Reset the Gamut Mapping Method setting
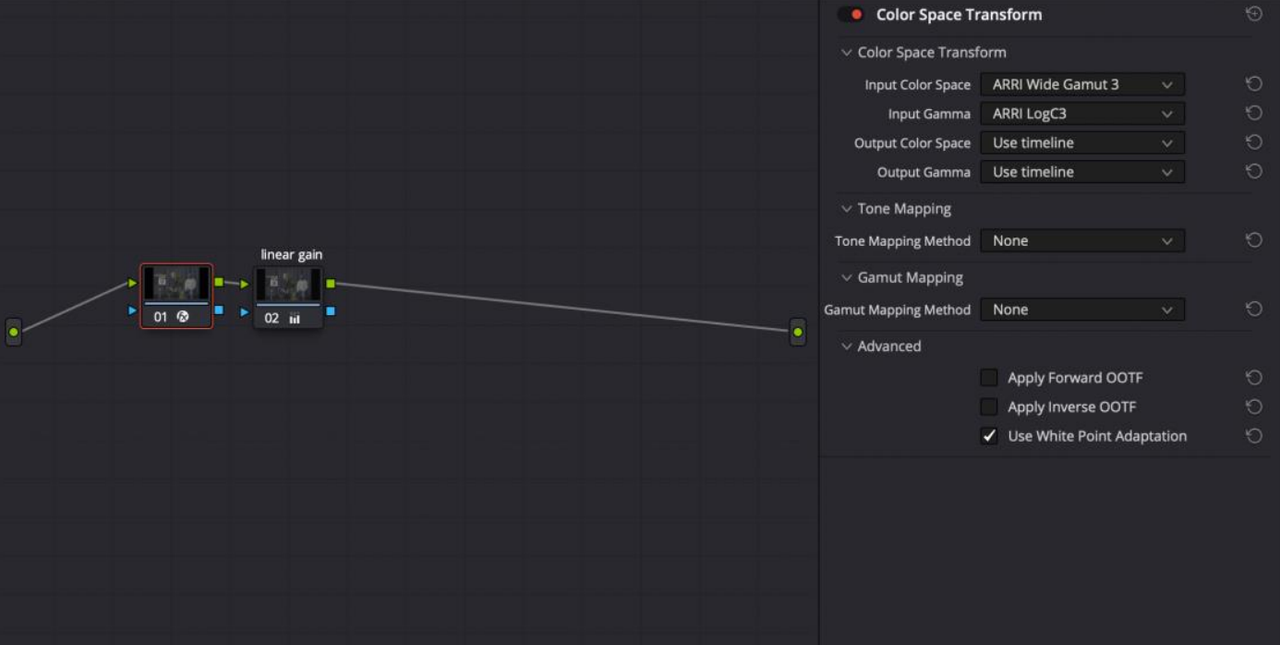Viewport: 1280px width, 645px height. point(1254,310)
